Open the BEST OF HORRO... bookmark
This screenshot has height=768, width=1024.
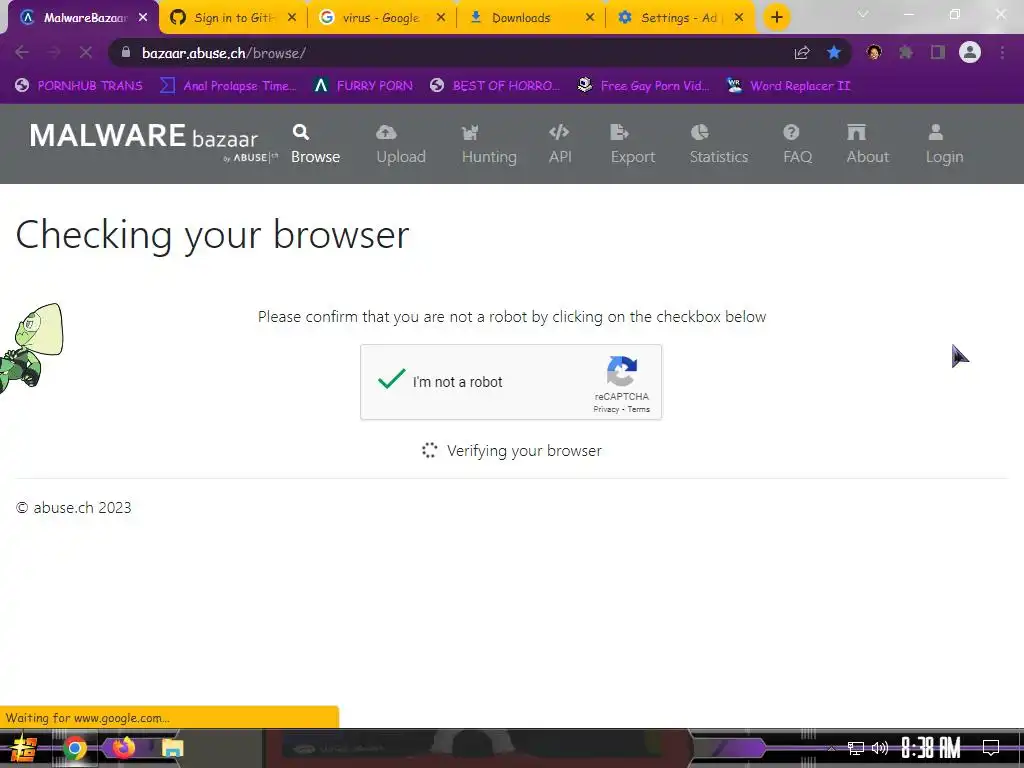click(495, 86)
